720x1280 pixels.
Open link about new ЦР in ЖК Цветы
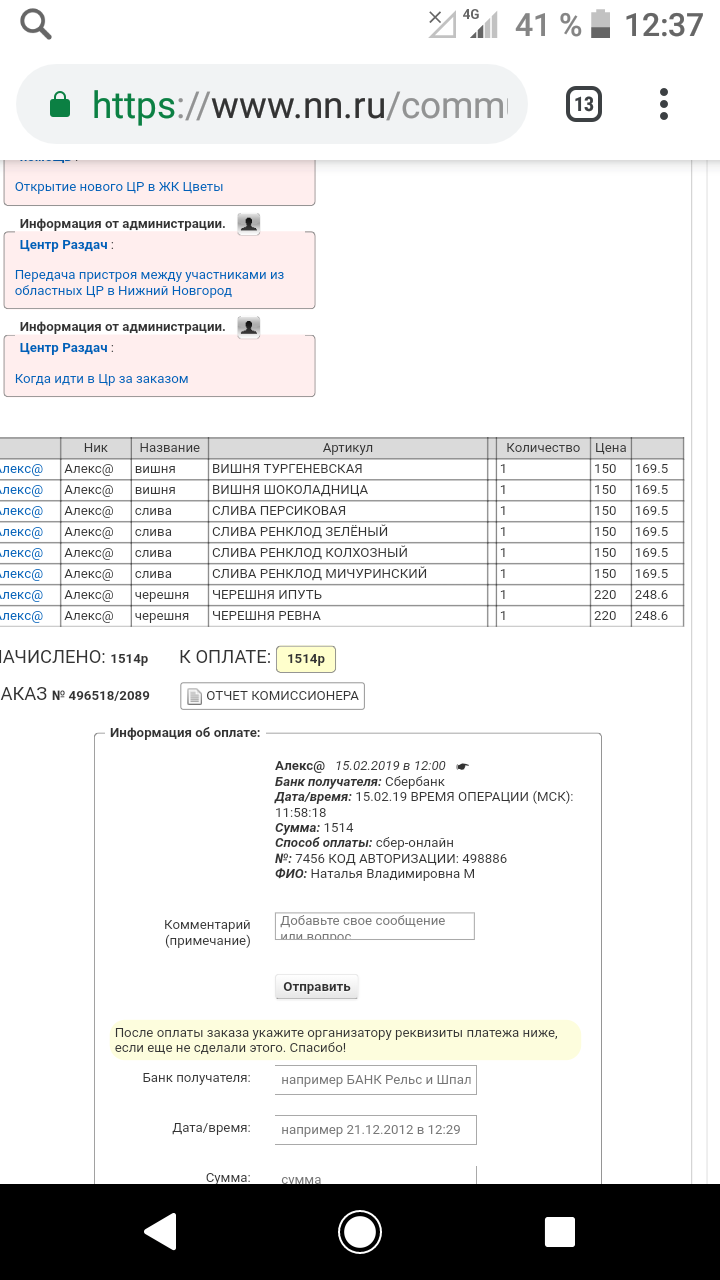pos(119,186)
